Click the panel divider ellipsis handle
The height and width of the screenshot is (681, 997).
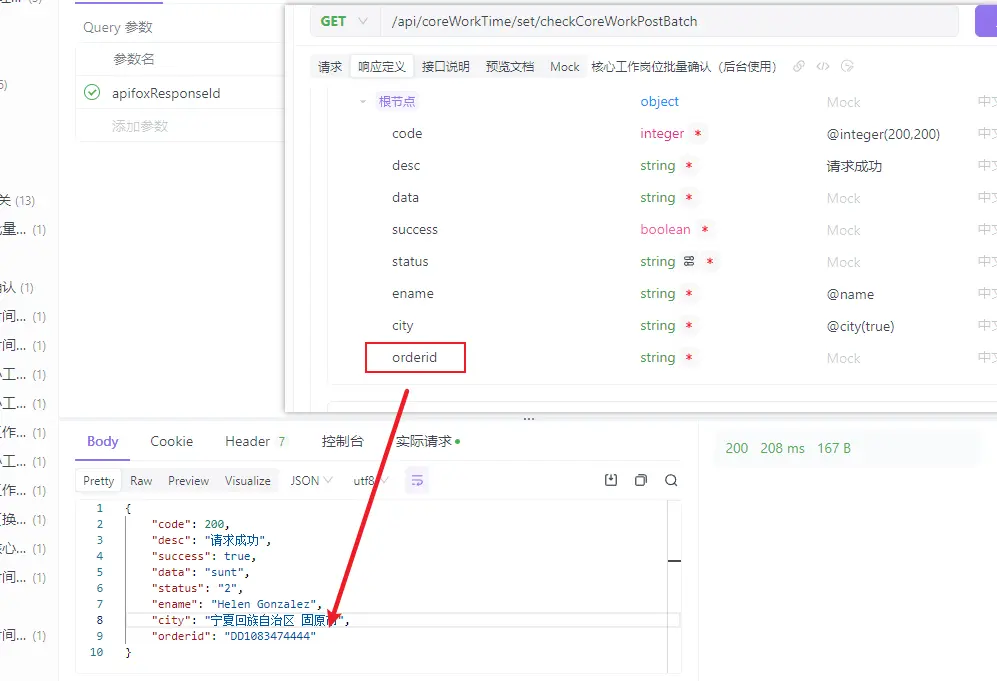coord(528,418)
